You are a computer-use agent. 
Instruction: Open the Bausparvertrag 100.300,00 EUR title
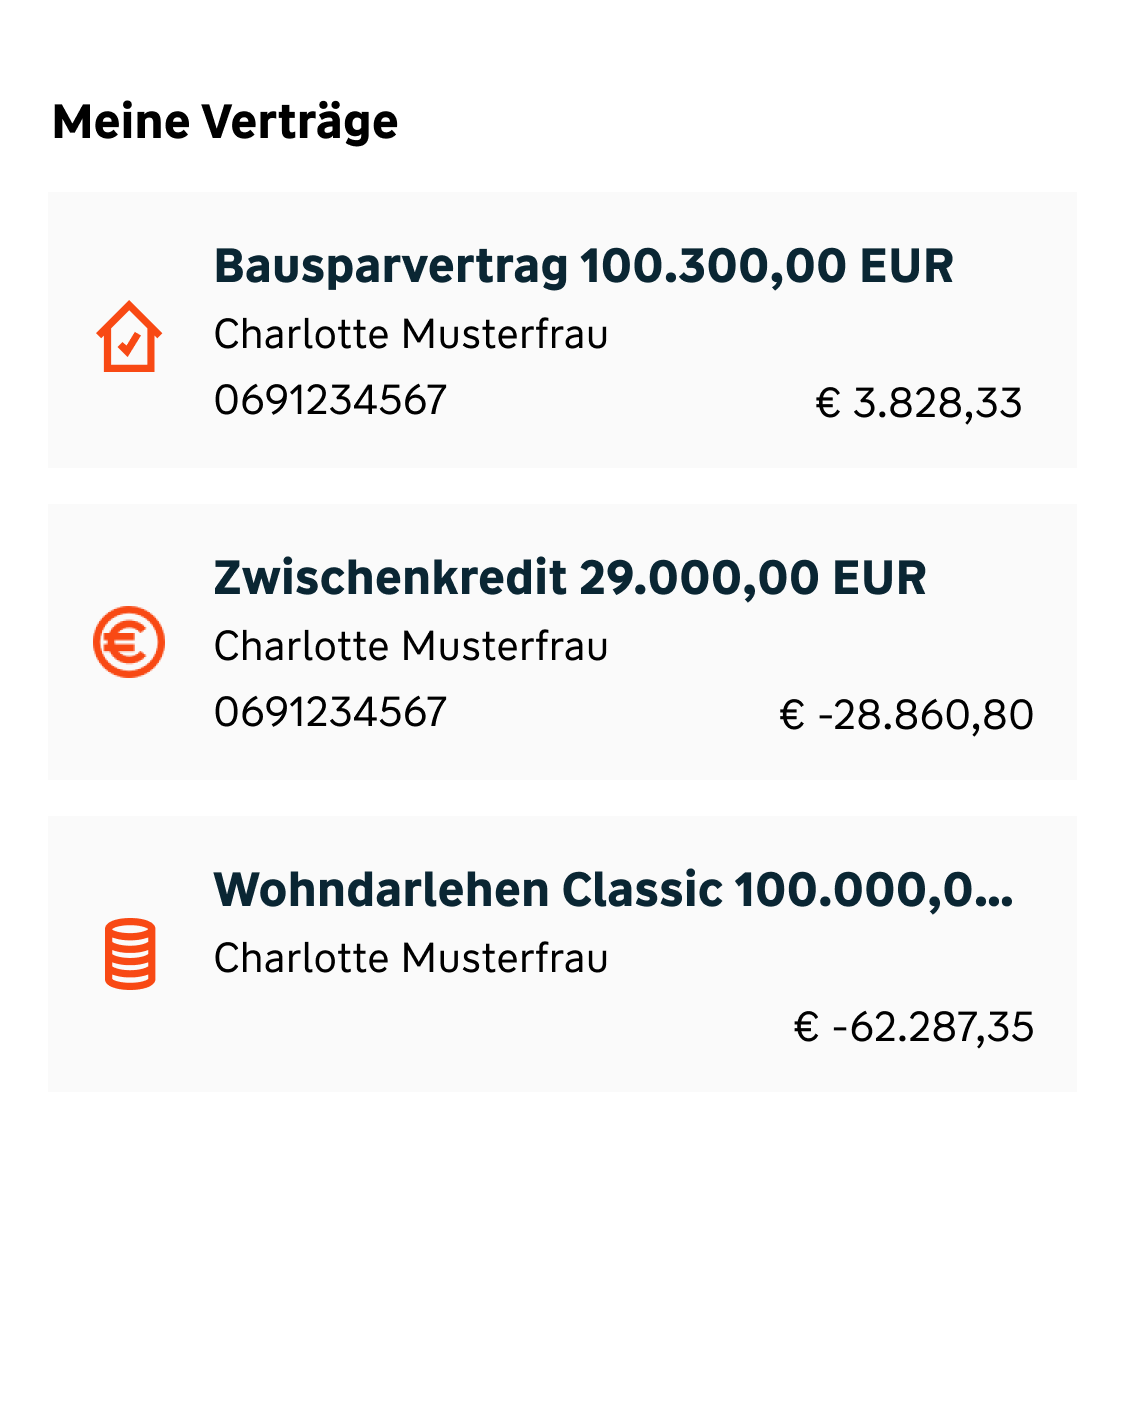point(583,266)
